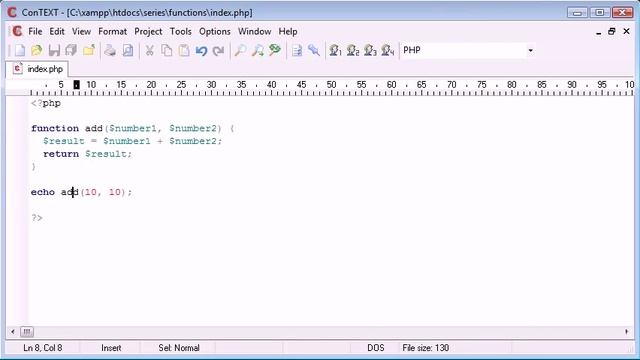
Task: Open a file using the folder icon
Action: pyautogui.click(x=36, y=51)
